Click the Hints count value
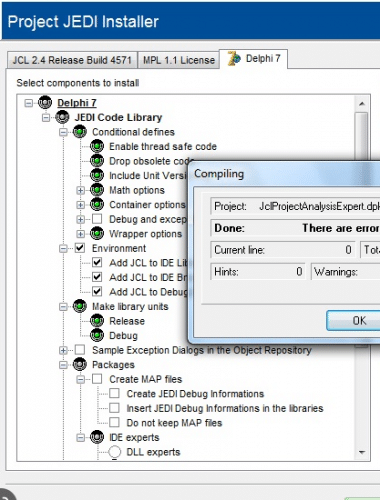Viewport: 380px width, 500px height. point(299,272)
